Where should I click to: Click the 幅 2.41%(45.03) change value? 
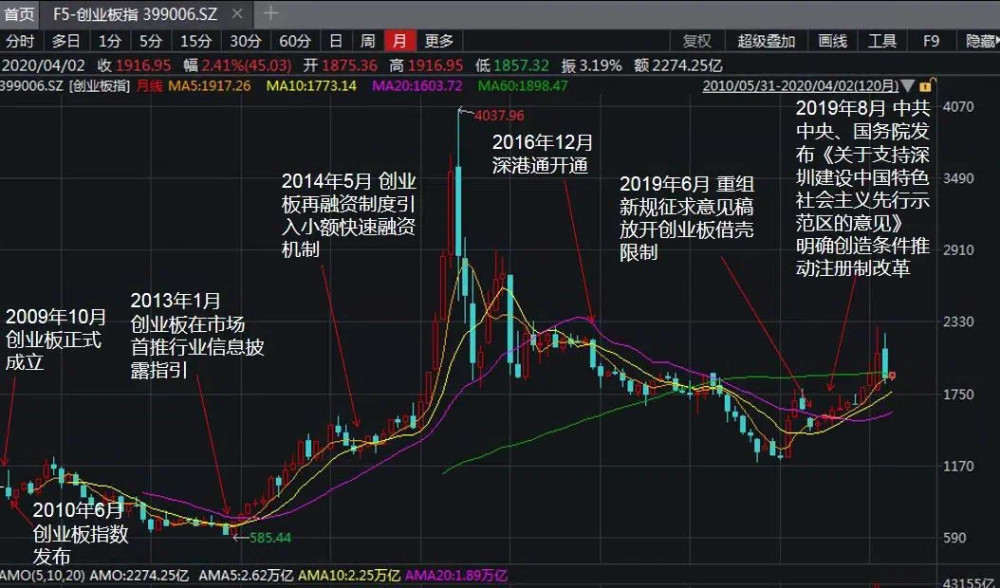(x=237, y=65)
